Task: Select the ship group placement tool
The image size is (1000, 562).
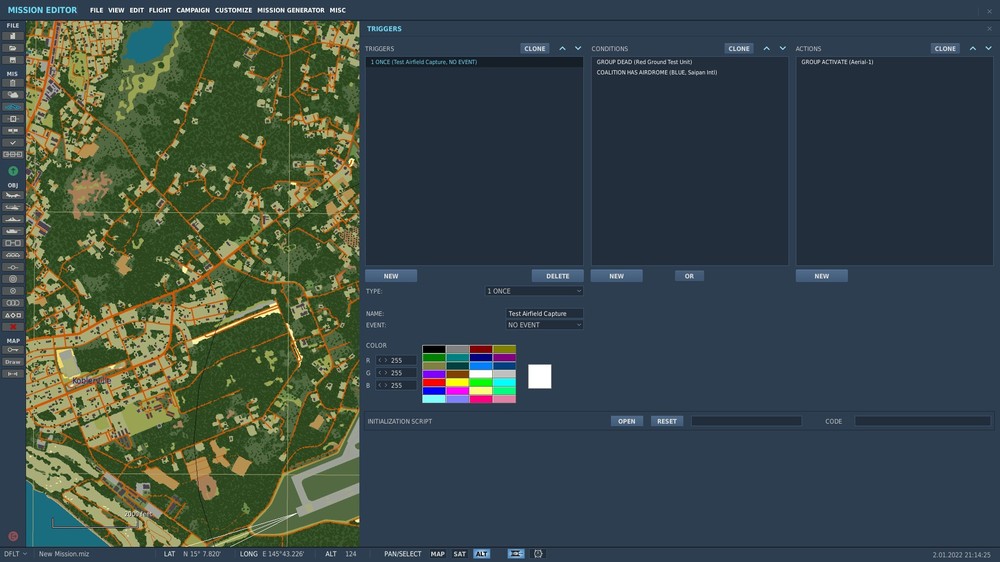Action: point(13,219)
